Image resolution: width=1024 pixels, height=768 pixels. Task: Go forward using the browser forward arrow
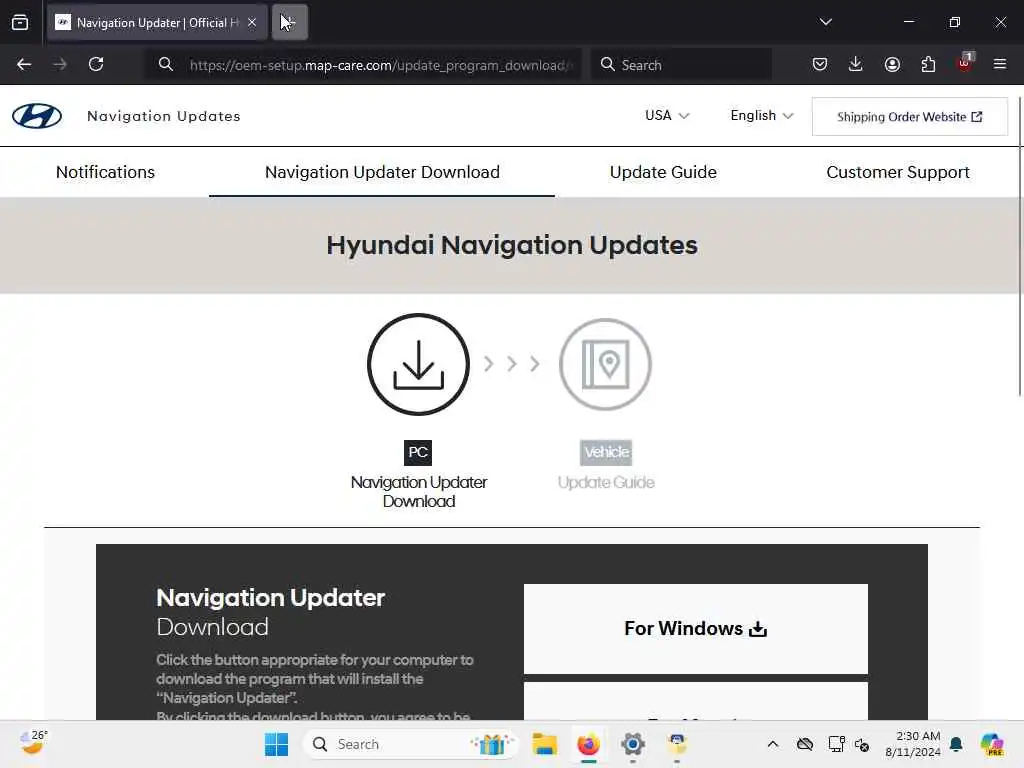tap(59, 64)
